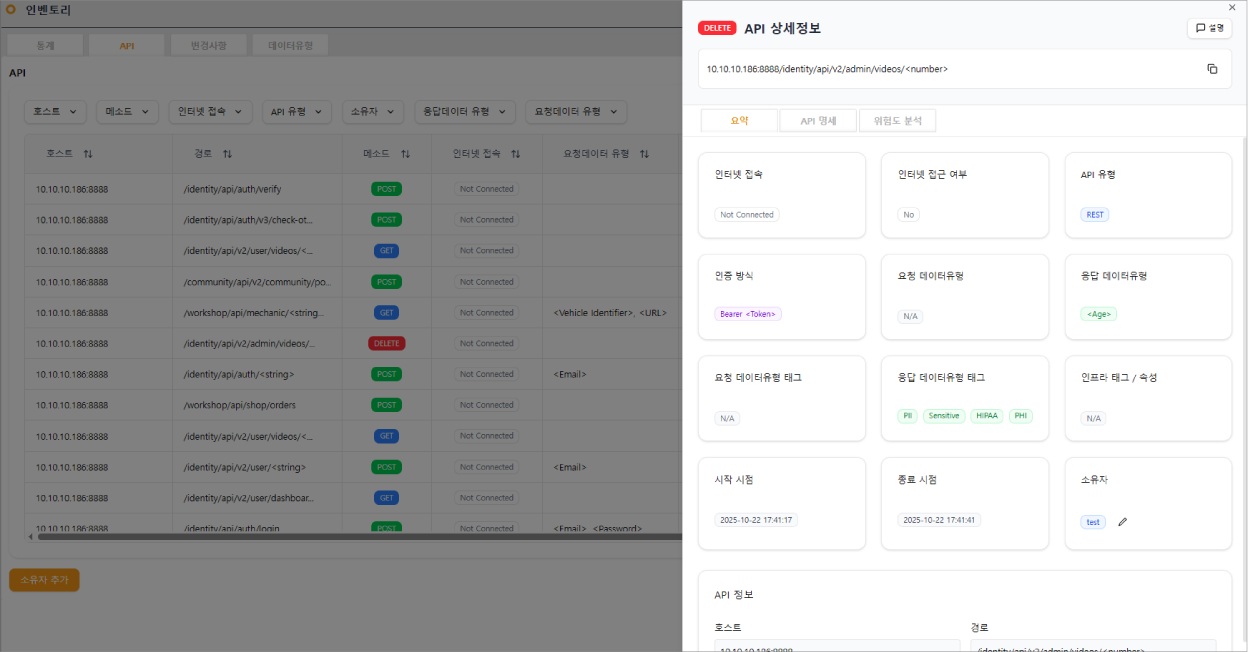The image size is (1248, 652).
Task: Select the /identity/api/v2/user/dashboar... row
Action: coord(353,498)
